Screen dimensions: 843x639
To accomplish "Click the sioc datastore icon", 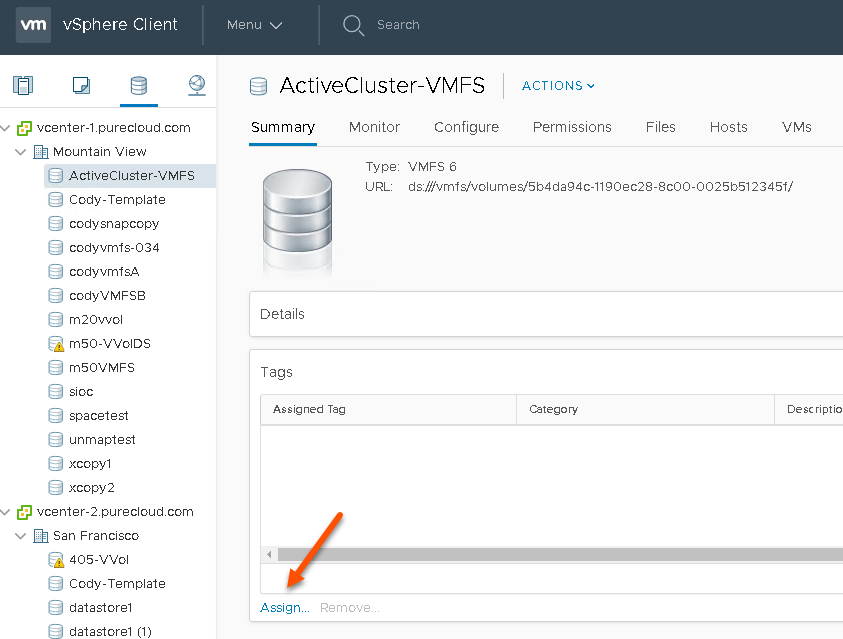I will 56,392.
